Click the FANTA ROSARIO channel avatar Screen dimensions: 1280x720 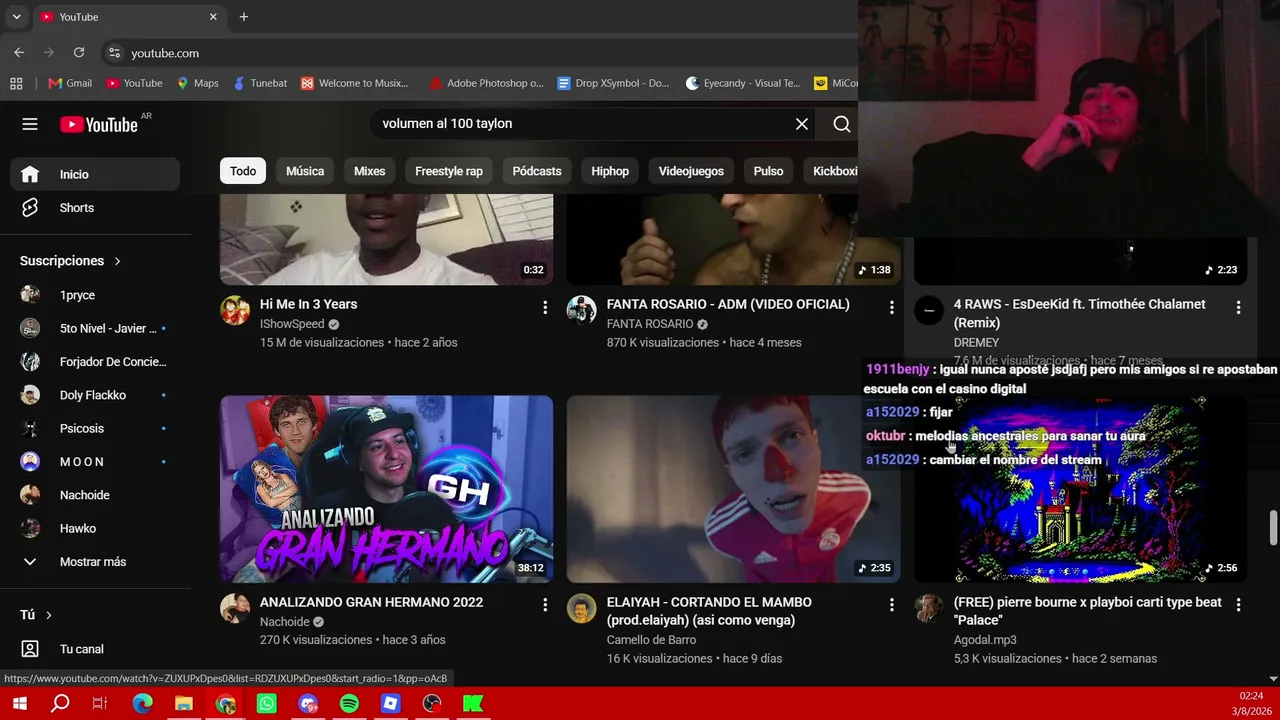[x=582, y=310]
